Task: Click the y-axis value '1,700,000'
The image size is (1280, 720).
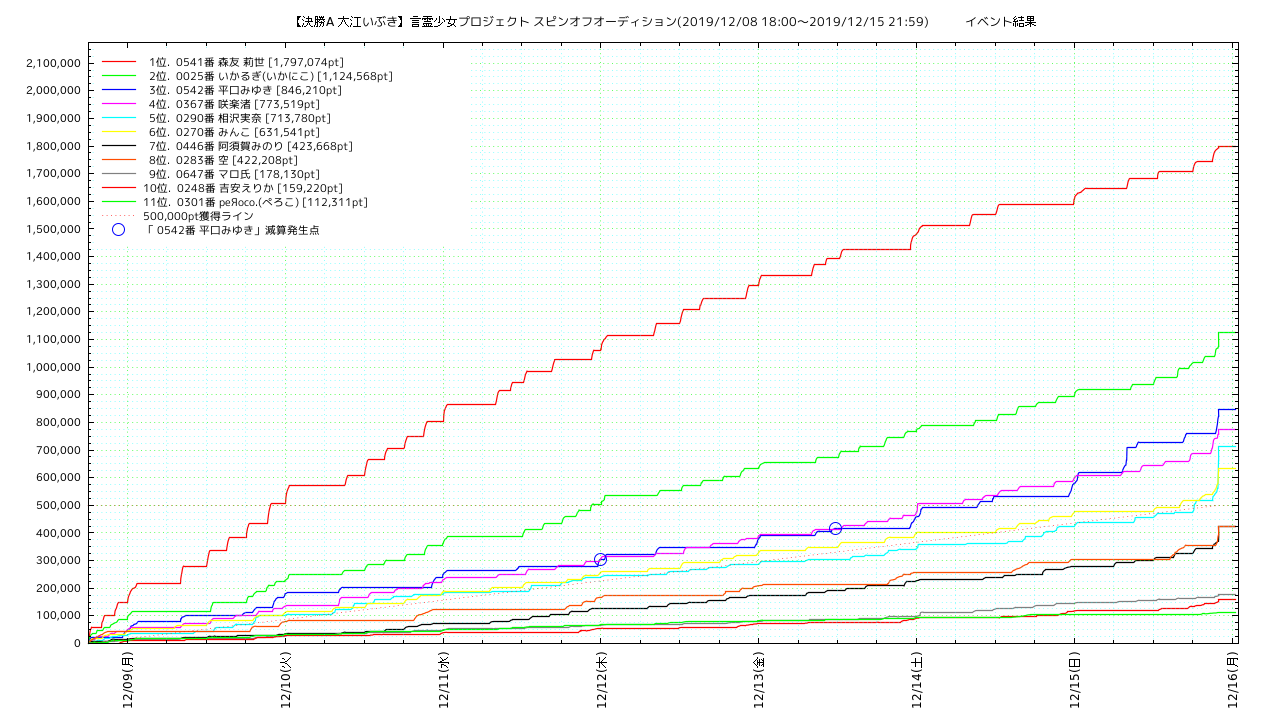Action: pos(52,173)
